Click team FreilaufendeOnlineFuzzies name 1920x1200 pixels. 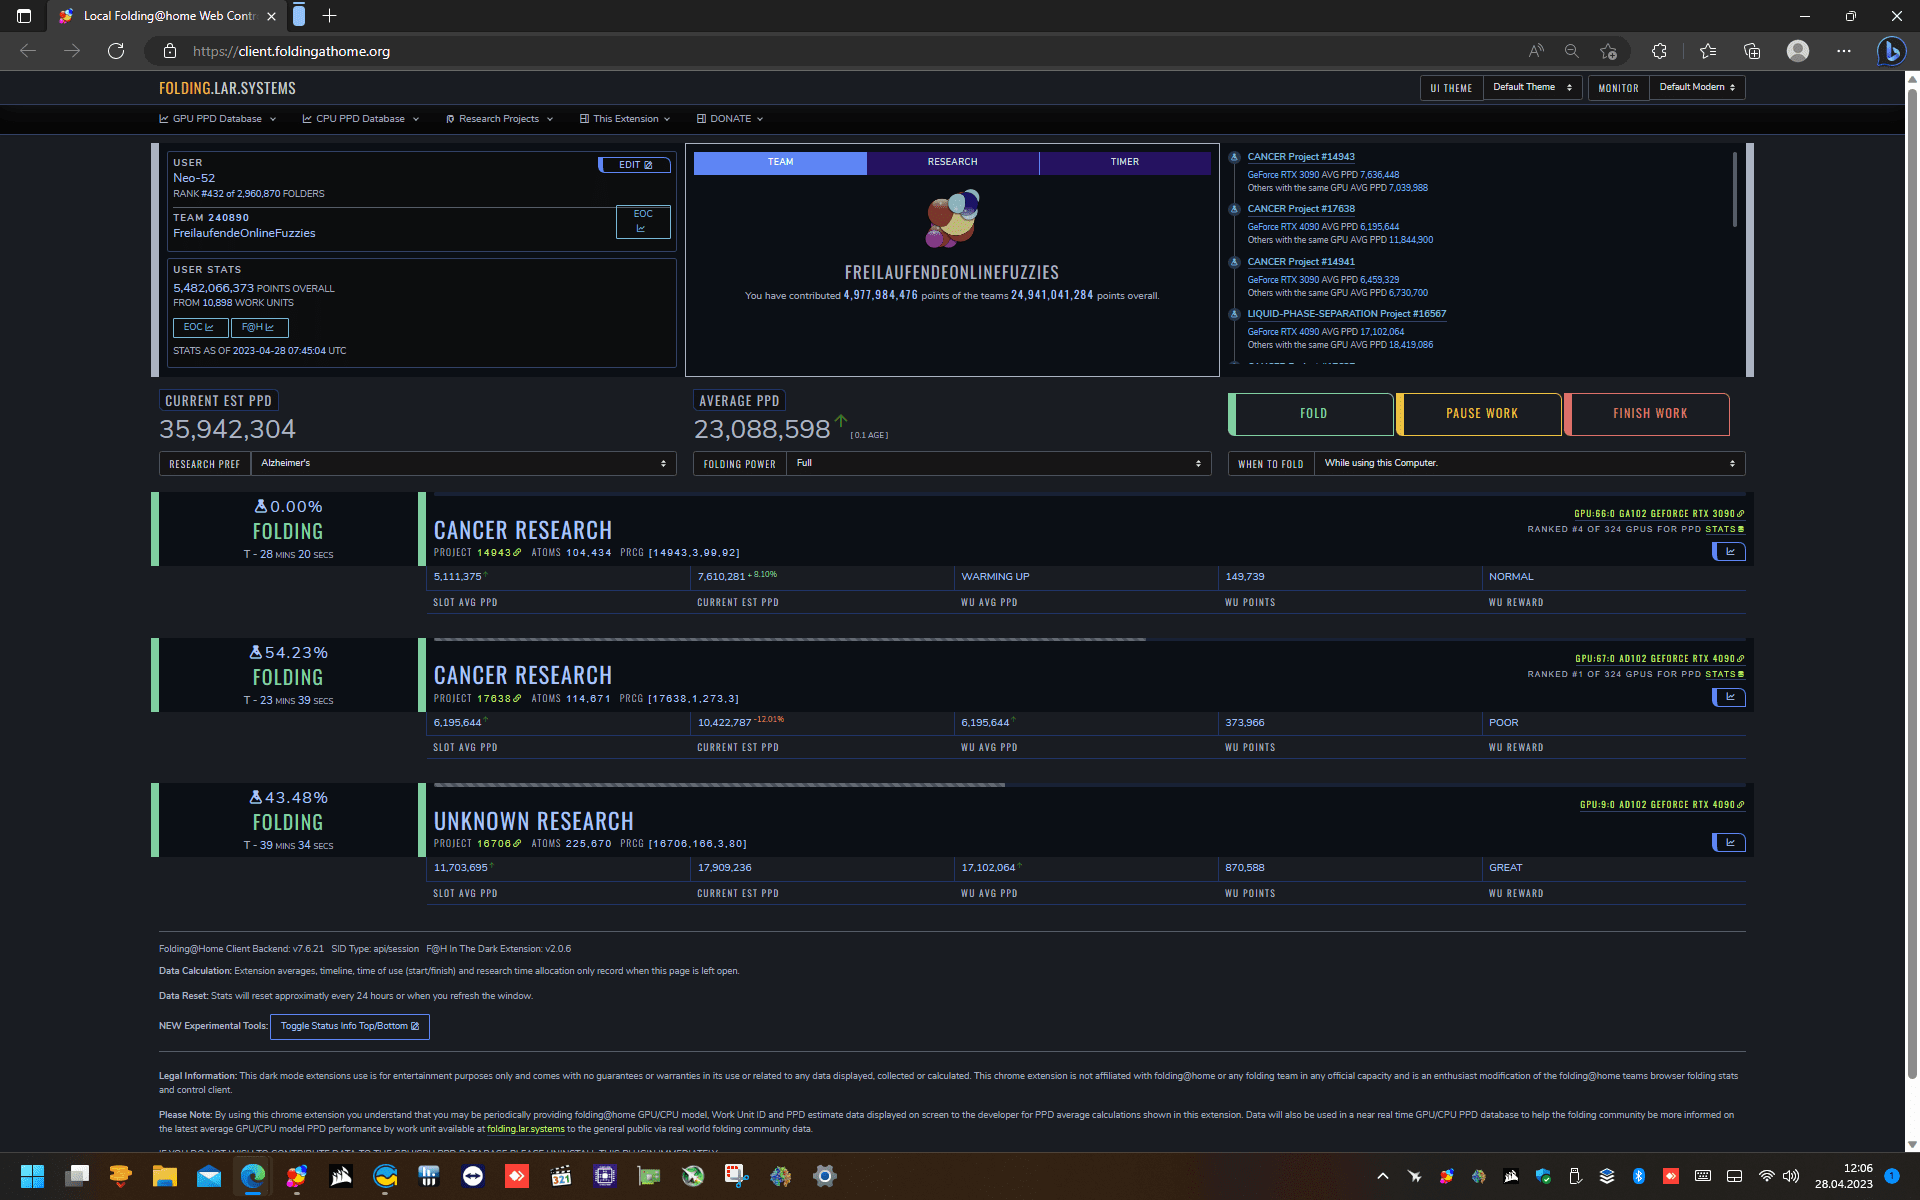coord(244,233)
